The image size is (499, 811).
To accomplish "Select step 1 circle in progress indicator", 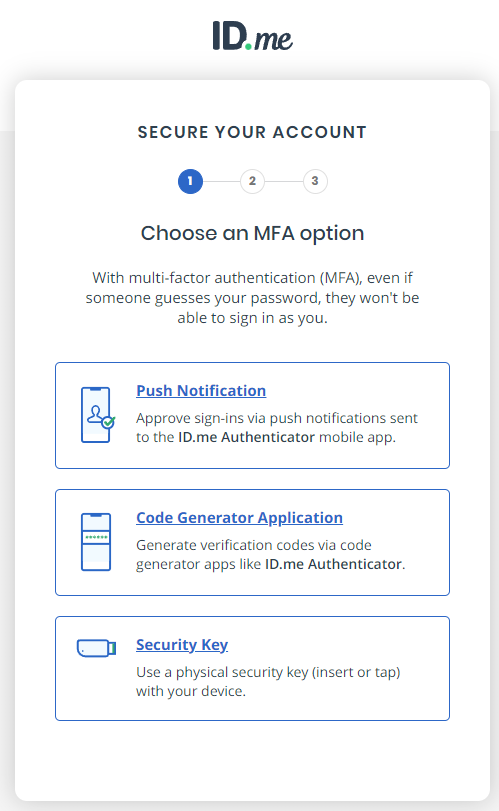I will tap(190, 181).
